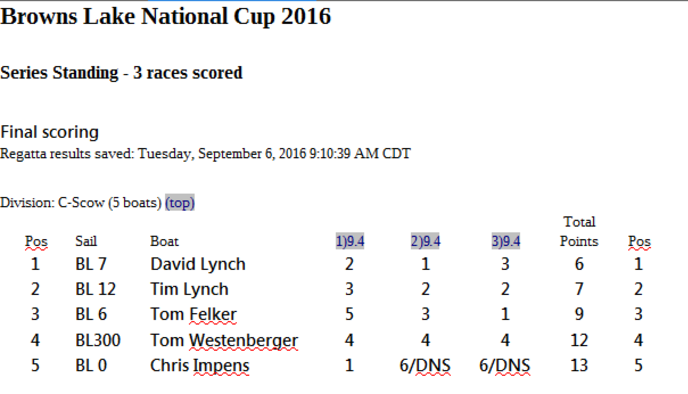This screenshot has height=394, width=688.
Task: Click sail number BL300
Action: click(98, 340)
